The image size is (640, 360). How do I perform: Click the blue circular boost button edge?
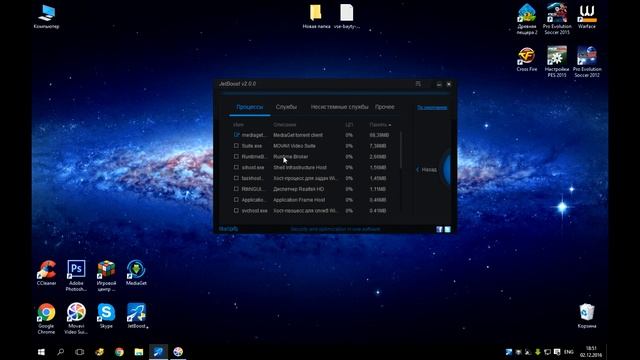coord(447,169)
